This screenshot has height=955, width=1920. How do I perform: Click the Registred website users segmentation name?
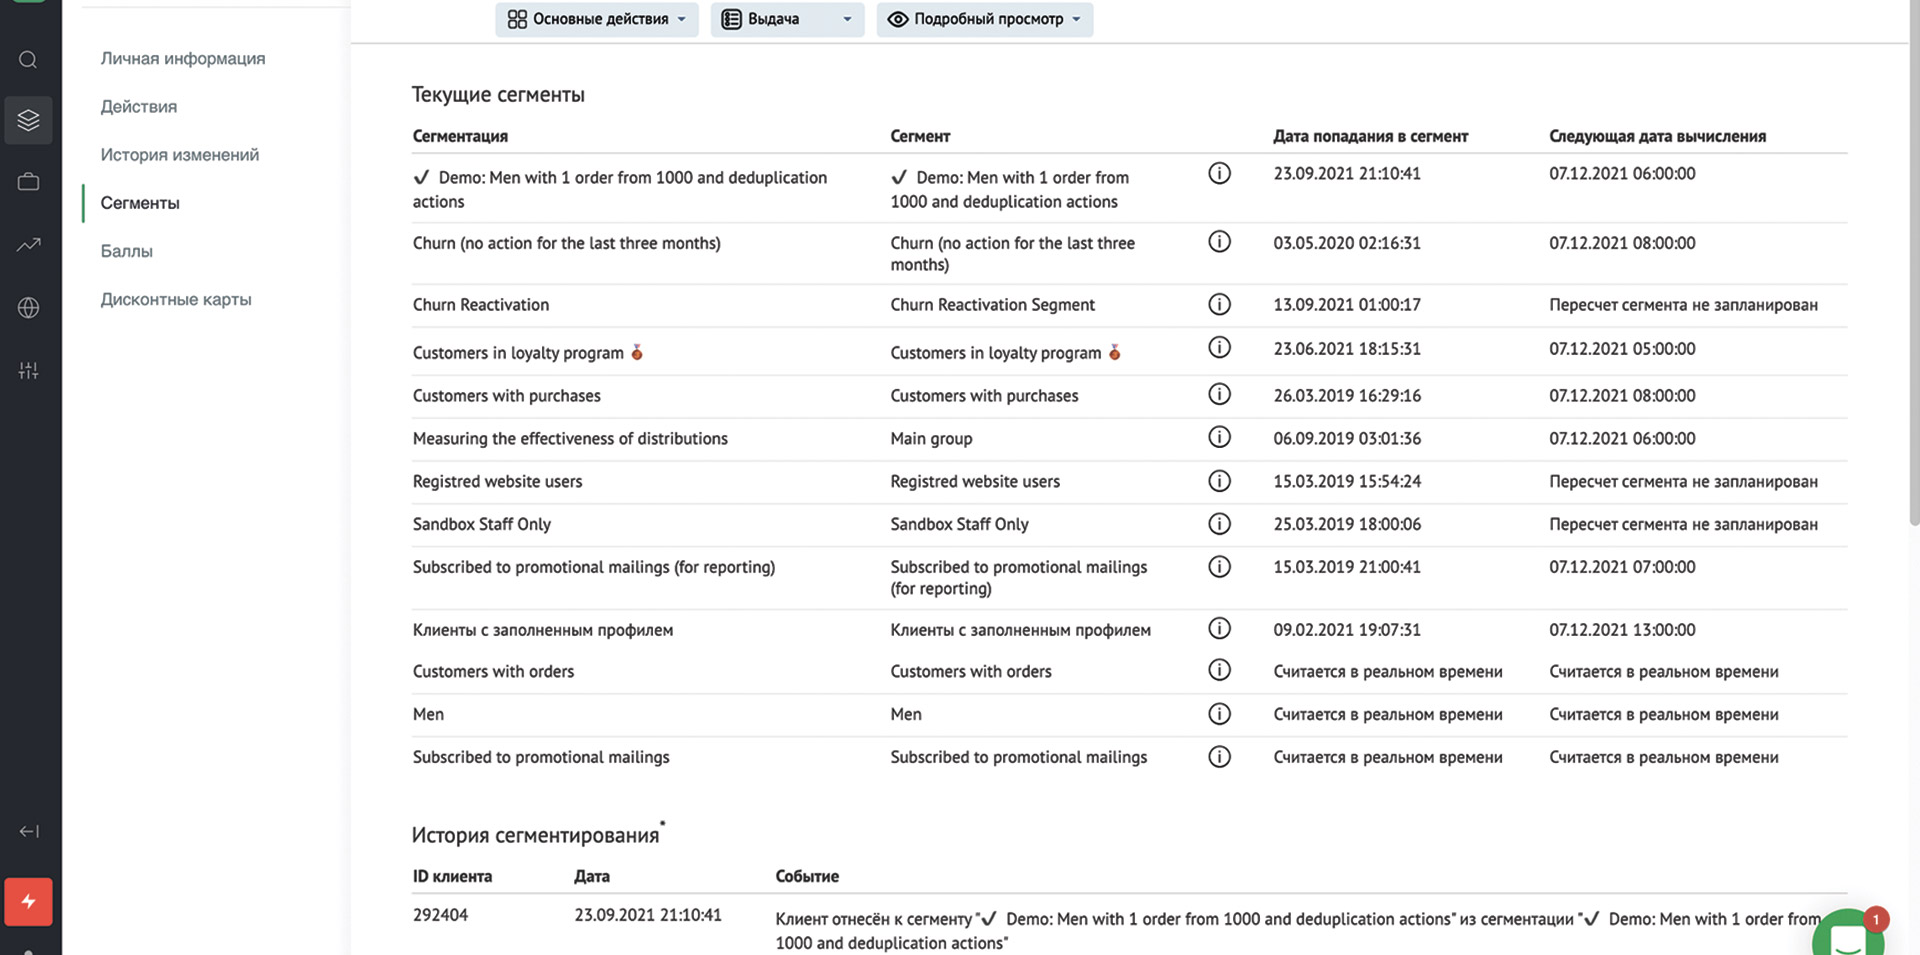point(497,482)
